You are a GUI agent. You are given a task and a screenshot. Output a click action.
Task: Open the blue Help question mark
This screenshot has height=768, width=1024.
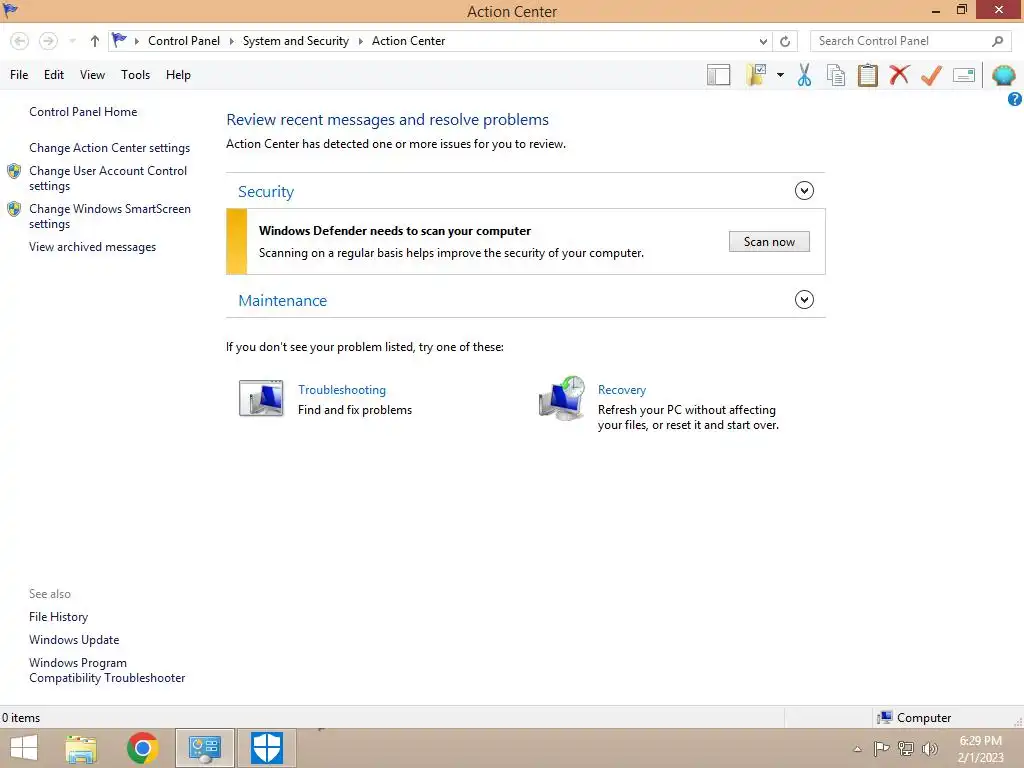[1015, 99]
